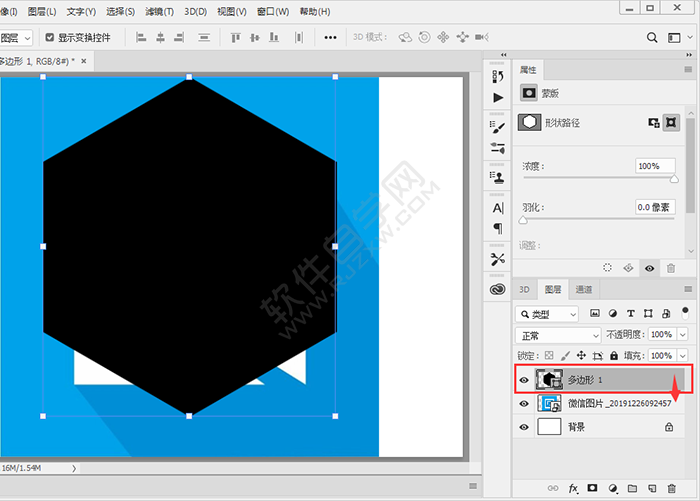Click the History panel icon

498,75
